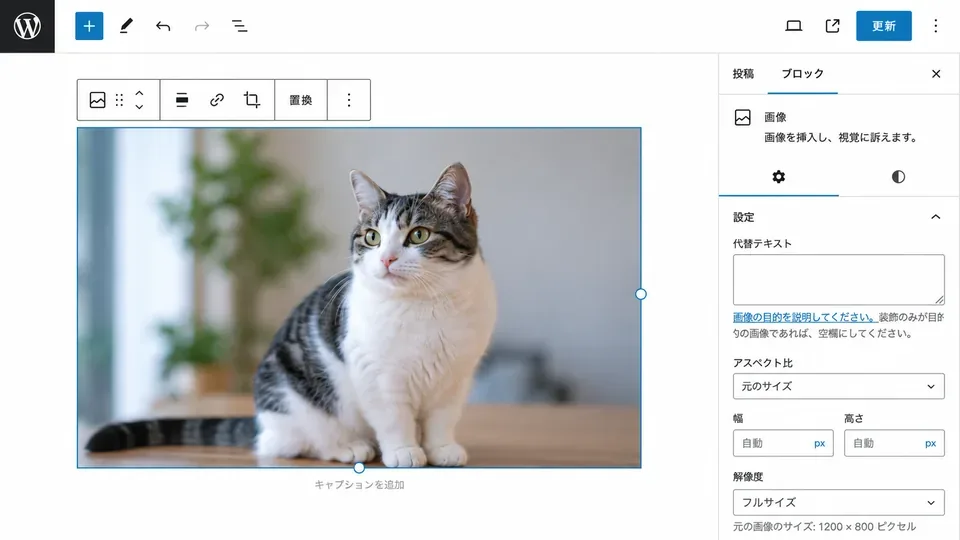Screen dimensions: 960x540
Task: Click the block drag handle dots
Action: [119, 100]
